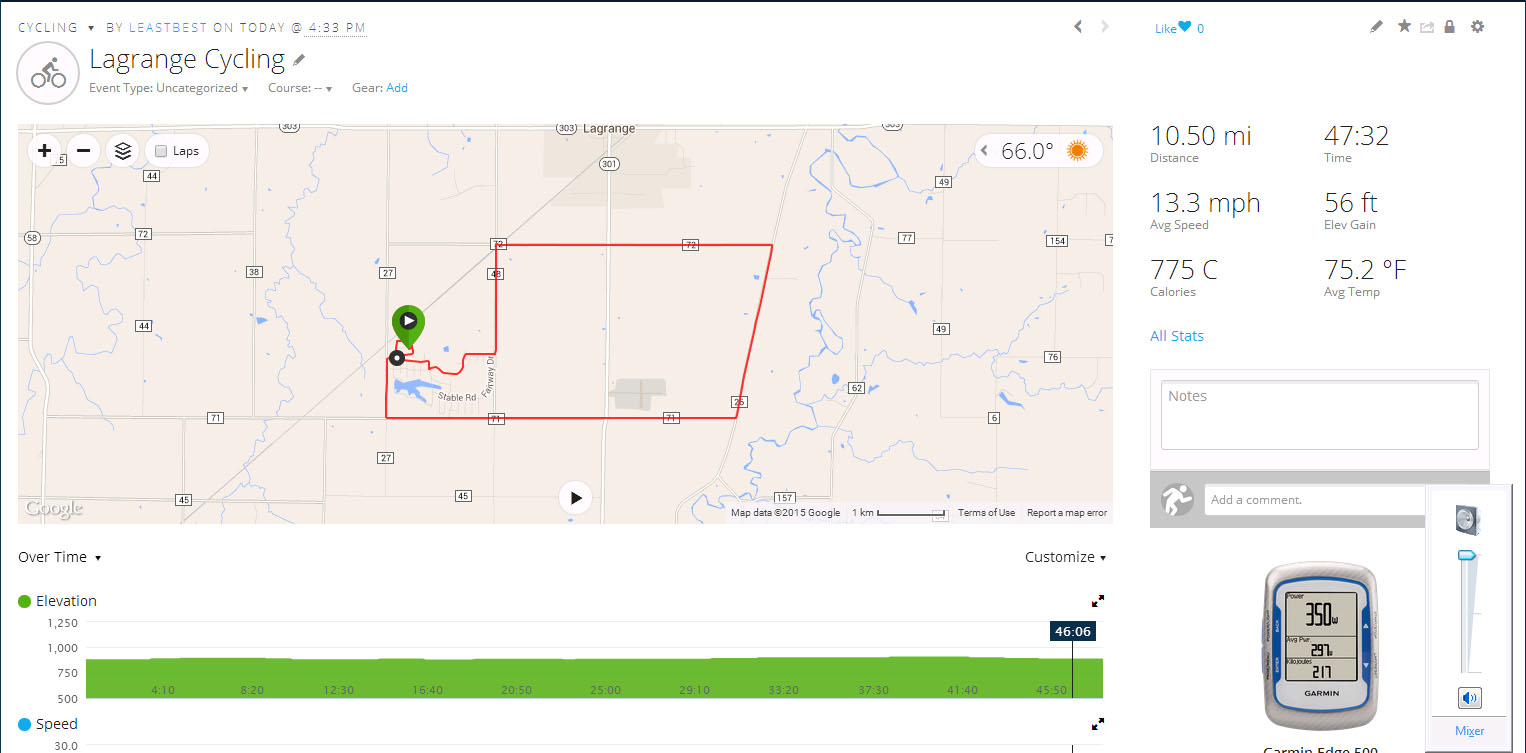Open the Customize dropdown above charts
The image size is (1526, 753).
click(1065, 557)
